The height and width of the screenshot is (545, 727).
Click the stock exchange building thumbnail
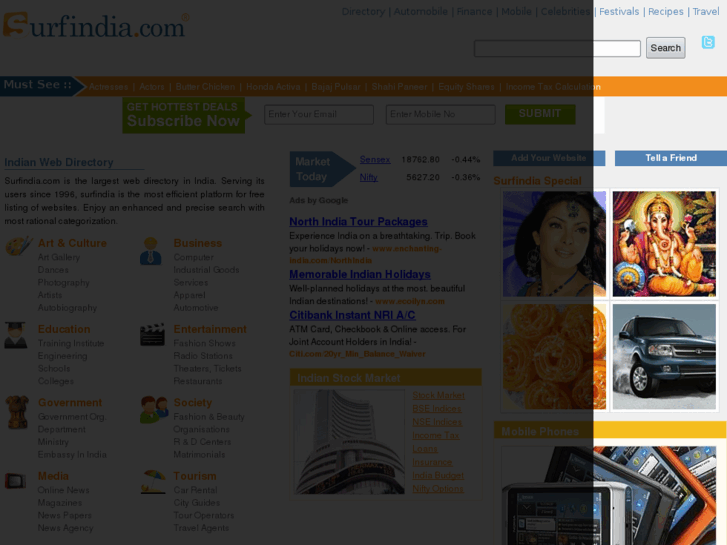[x=349, y=442]
